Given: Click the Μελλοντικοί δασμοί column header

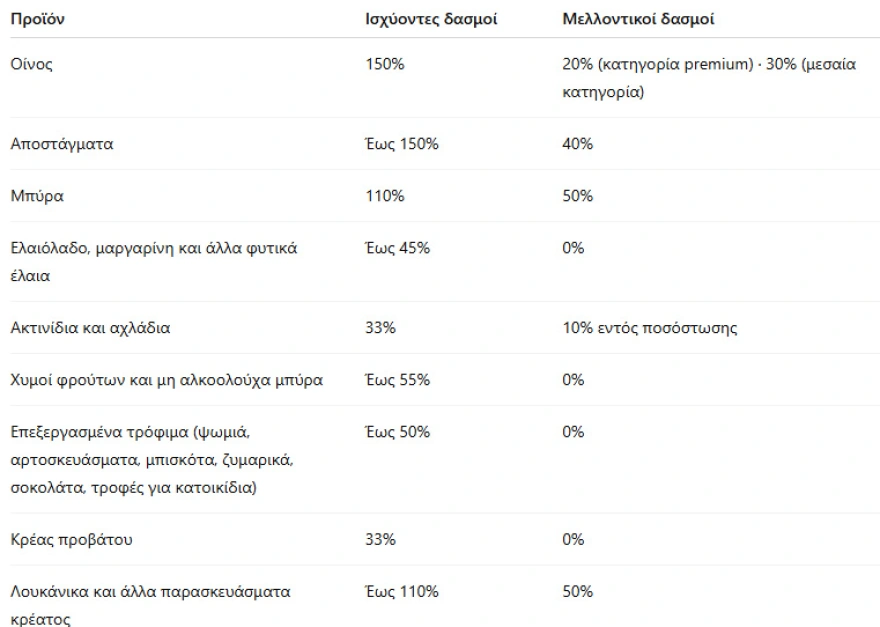Looking at the screenshot, I should tap(638, 19).
